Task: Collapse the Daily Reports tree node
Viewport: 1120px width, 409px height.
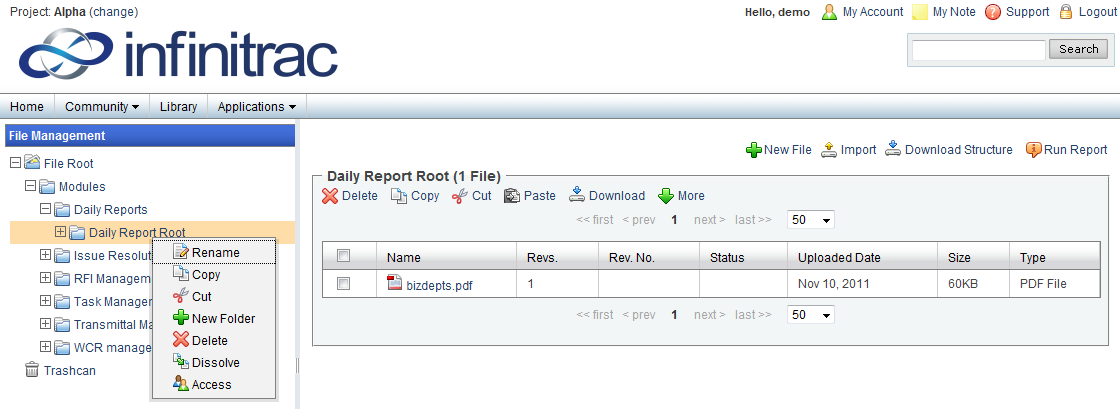Action: point(46,209)
